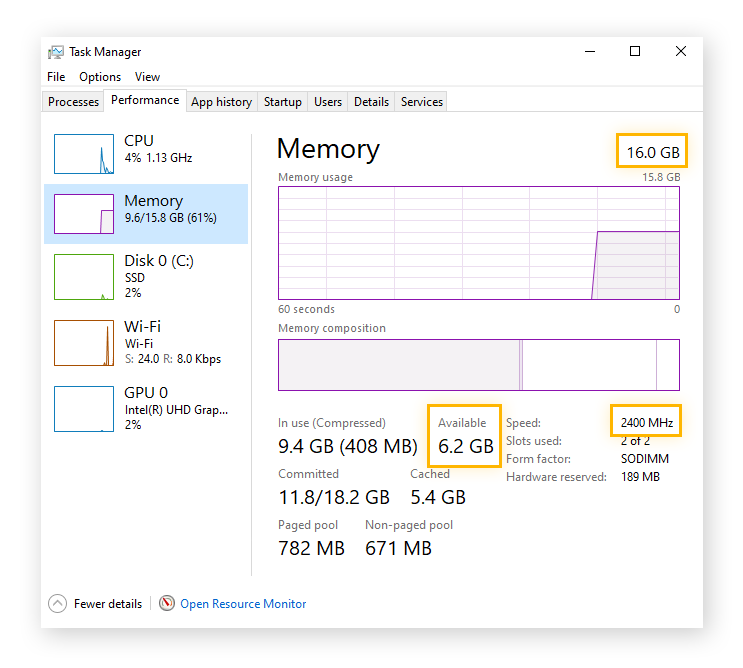Select the Memory graph thumbnail in sidebar

[84, 213]
